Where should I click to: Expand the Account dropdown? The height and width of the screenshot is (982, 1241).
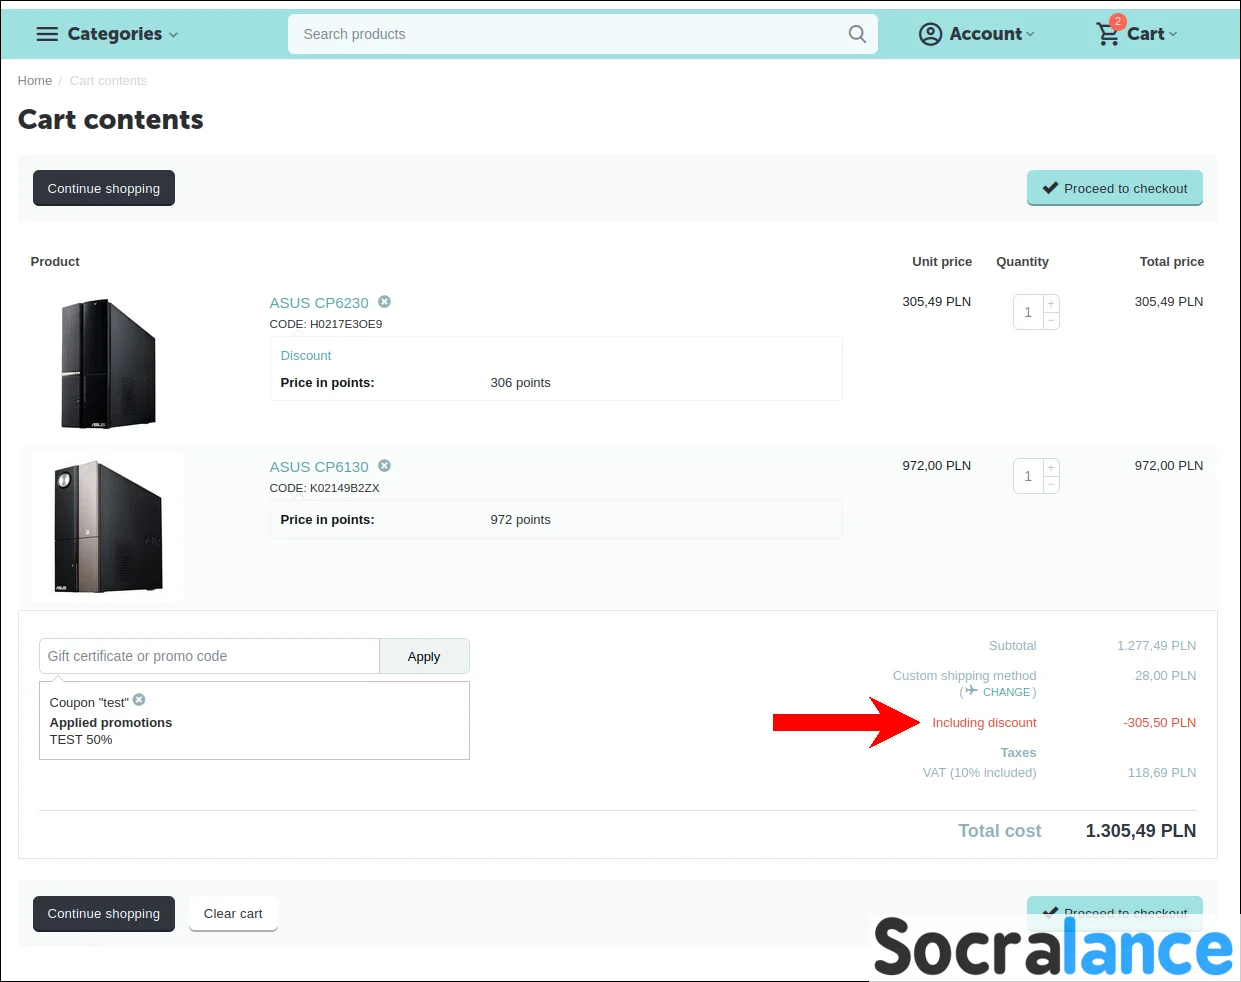(1030, 35)
